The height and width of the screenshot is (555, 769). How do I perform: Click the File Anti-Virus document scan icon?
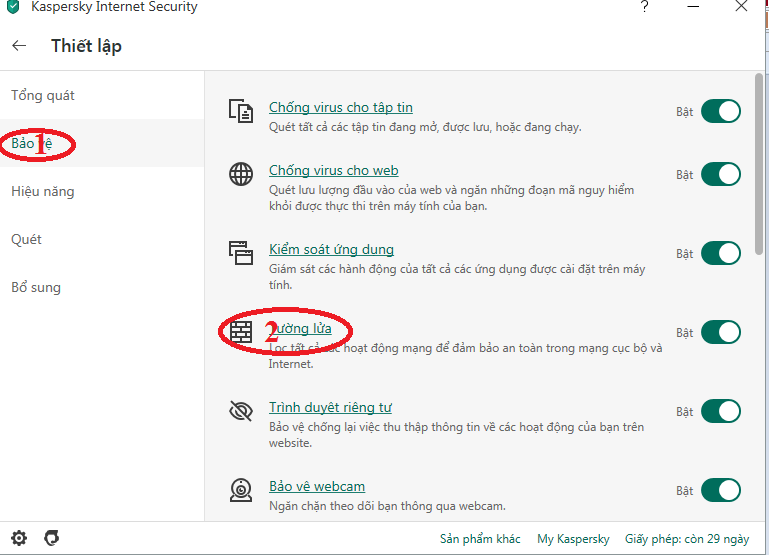click(x=241, y=110)
